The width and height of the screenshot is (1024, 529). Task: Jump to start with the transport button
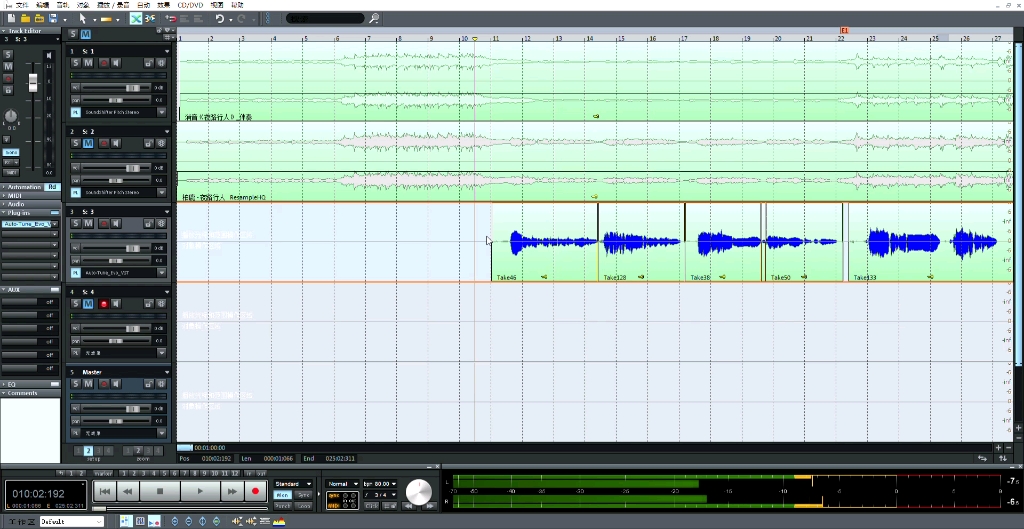click(104, 491)
